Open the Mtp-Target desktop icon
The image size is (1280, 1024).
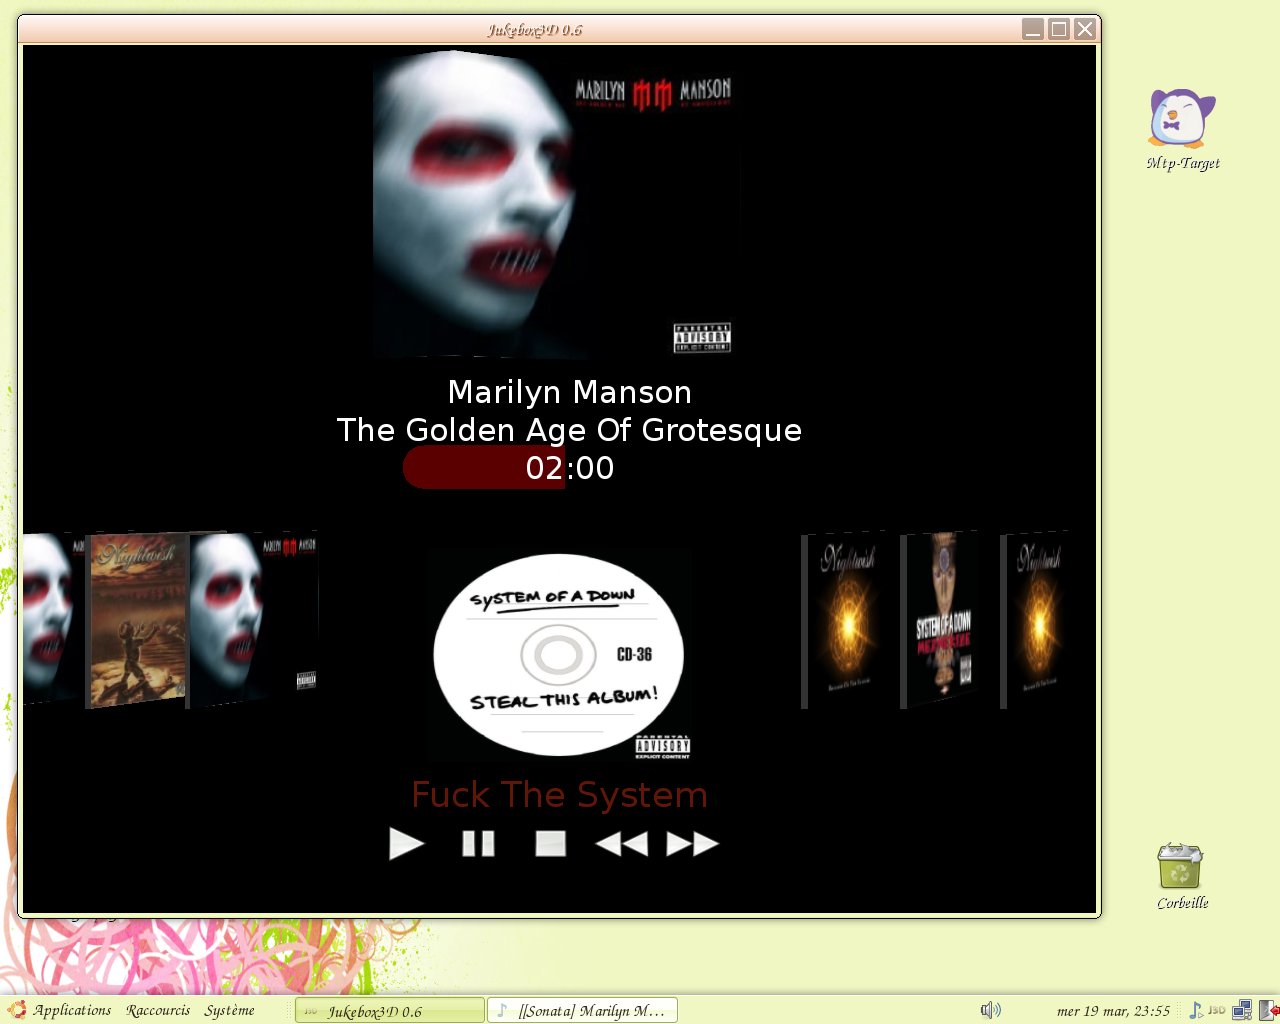(1182, 130)
